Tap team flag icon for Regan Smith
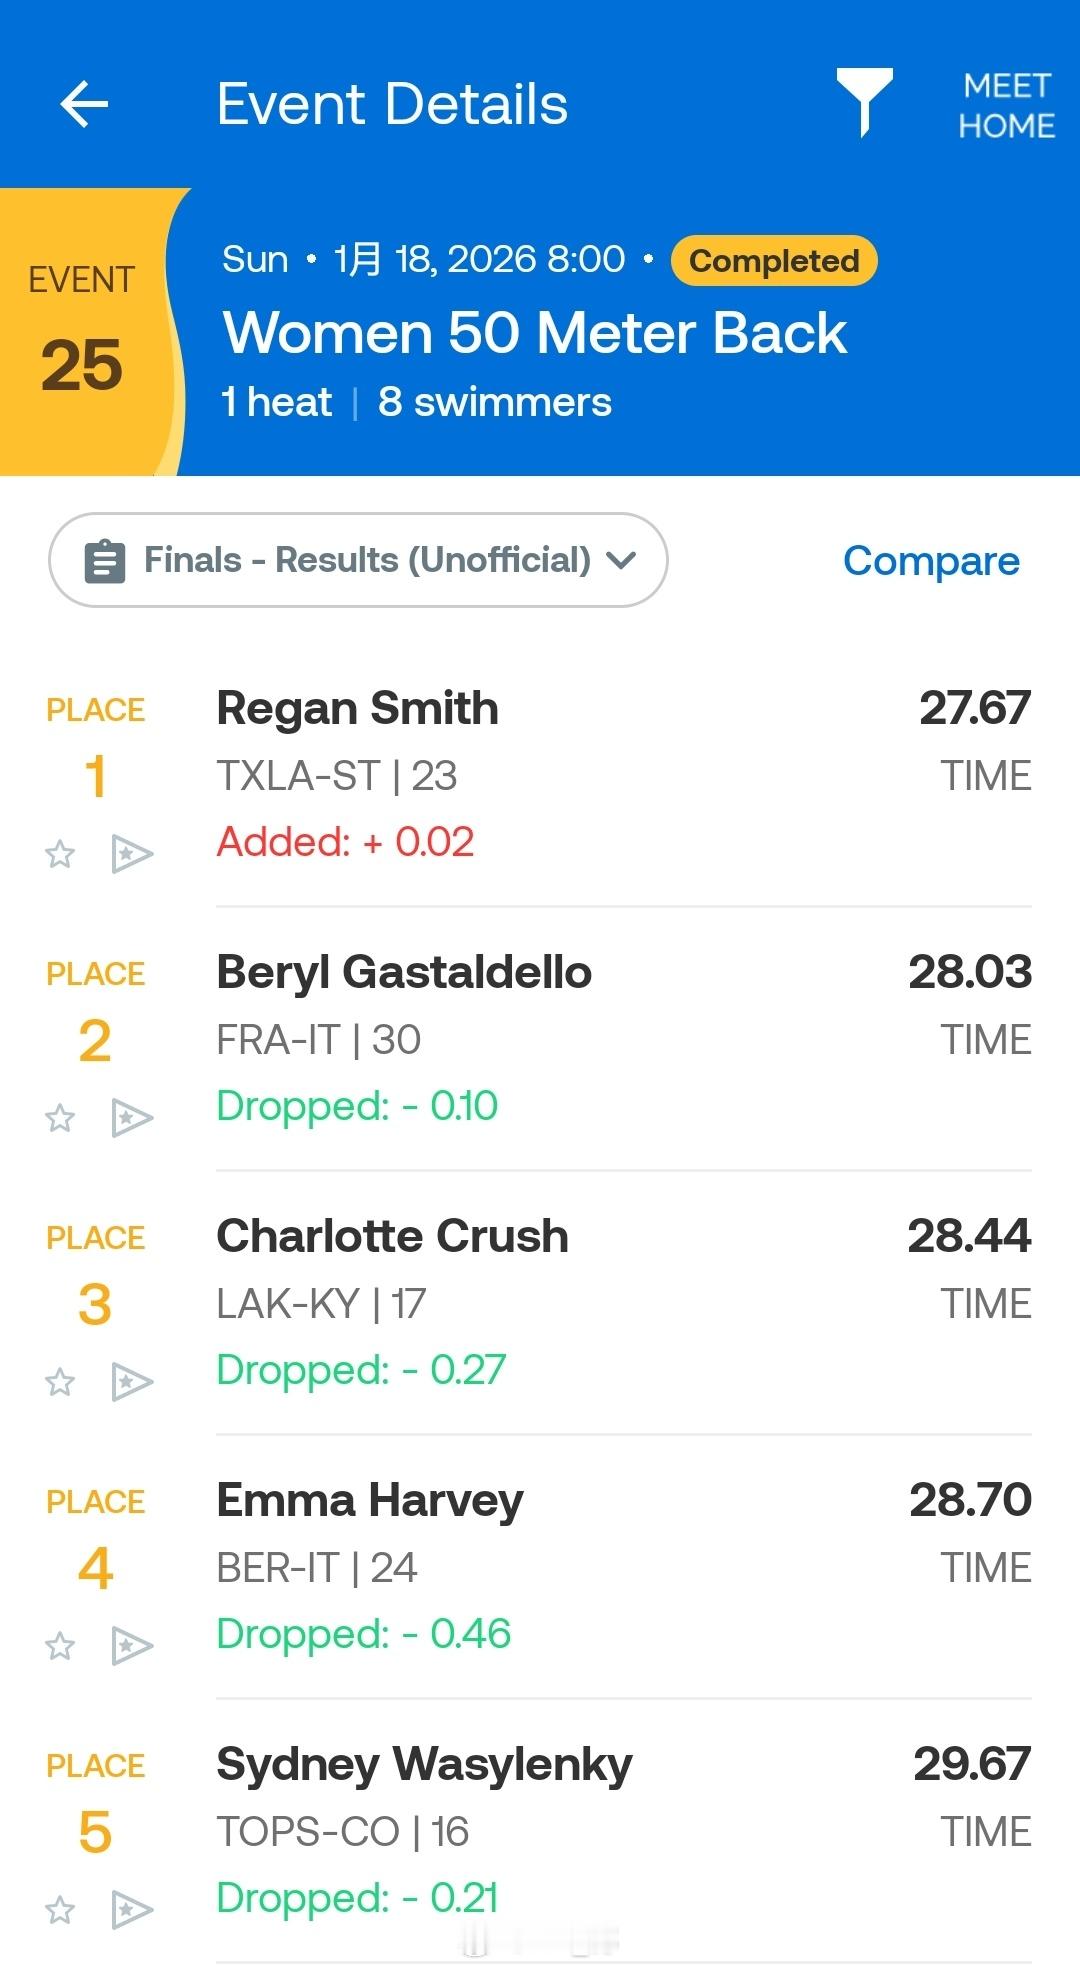The height and width of the screenshot is (1968, 1080). pyautogui.click(x=131, y=854)
